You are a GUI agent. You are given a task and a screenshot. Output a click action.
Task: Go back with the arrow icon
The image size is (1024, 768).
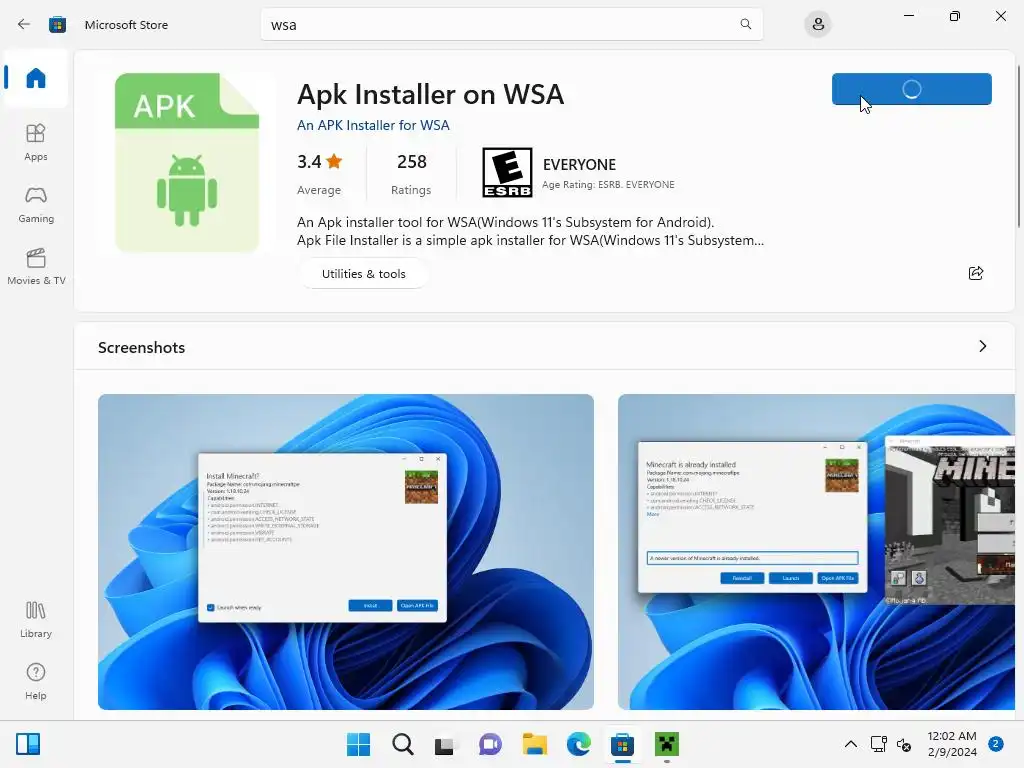click(24, 24)
